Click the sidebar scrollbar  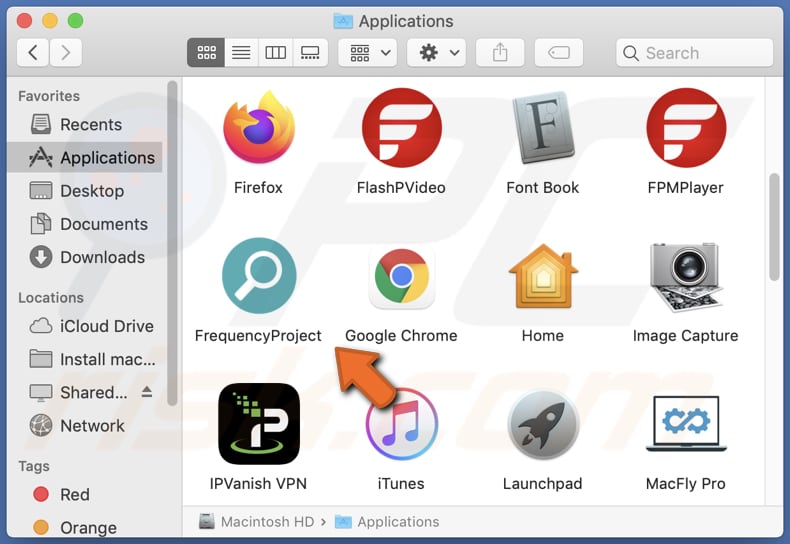coord(172,243)
